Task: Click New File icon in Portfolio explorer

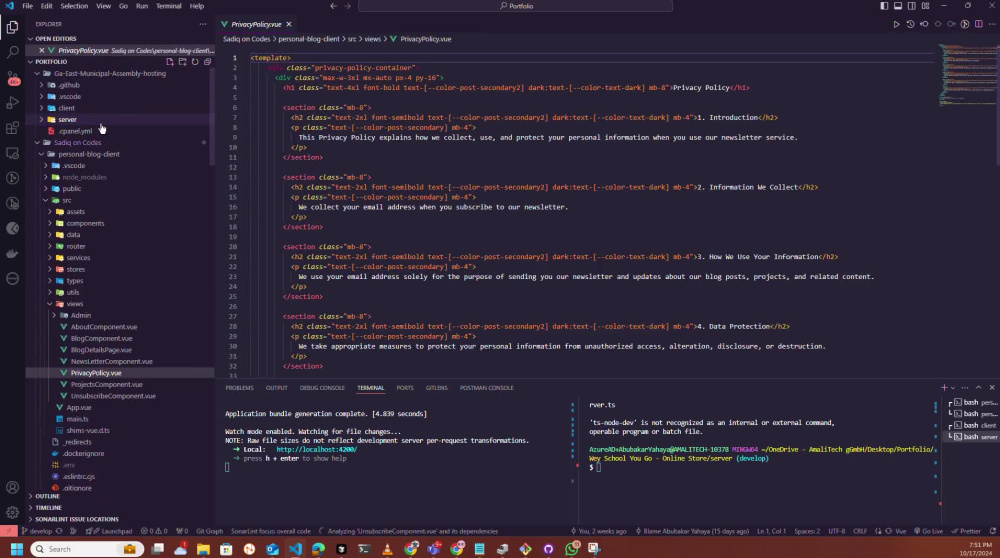Action: [x=170, y=62]
